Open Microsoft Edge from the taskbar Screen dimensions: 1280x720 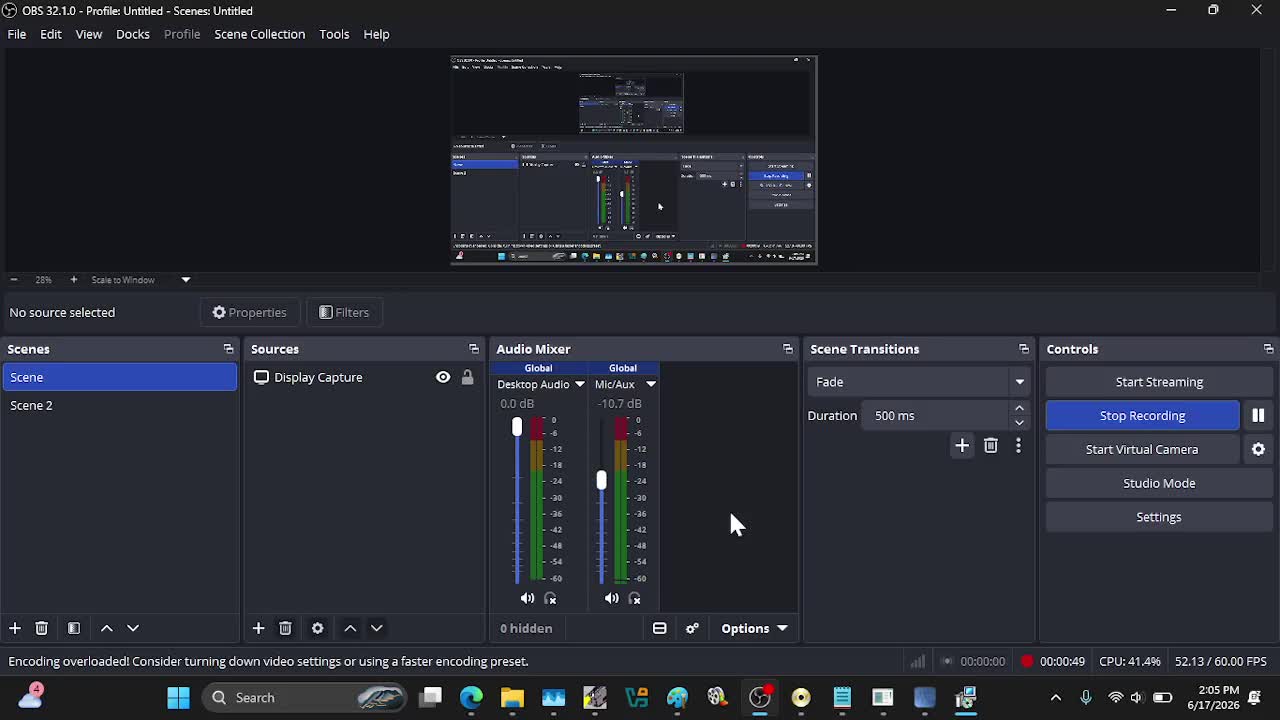(471, 697)
